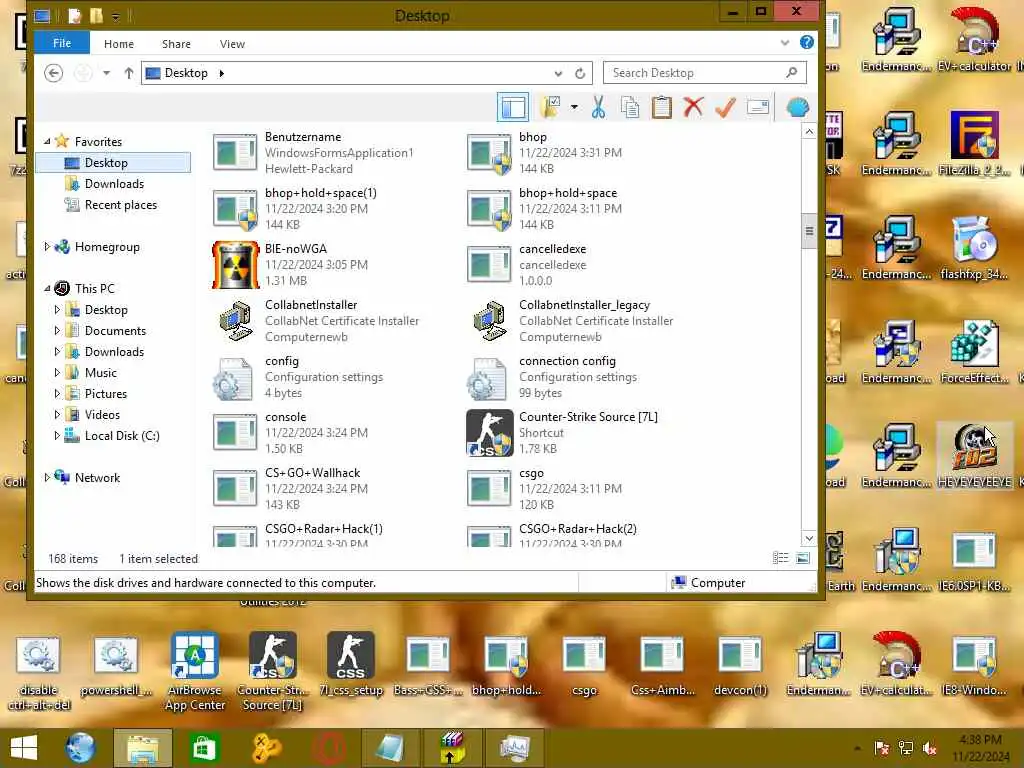Refresh the Desktop folder view
1024x768 pixels.
(580, 73)
